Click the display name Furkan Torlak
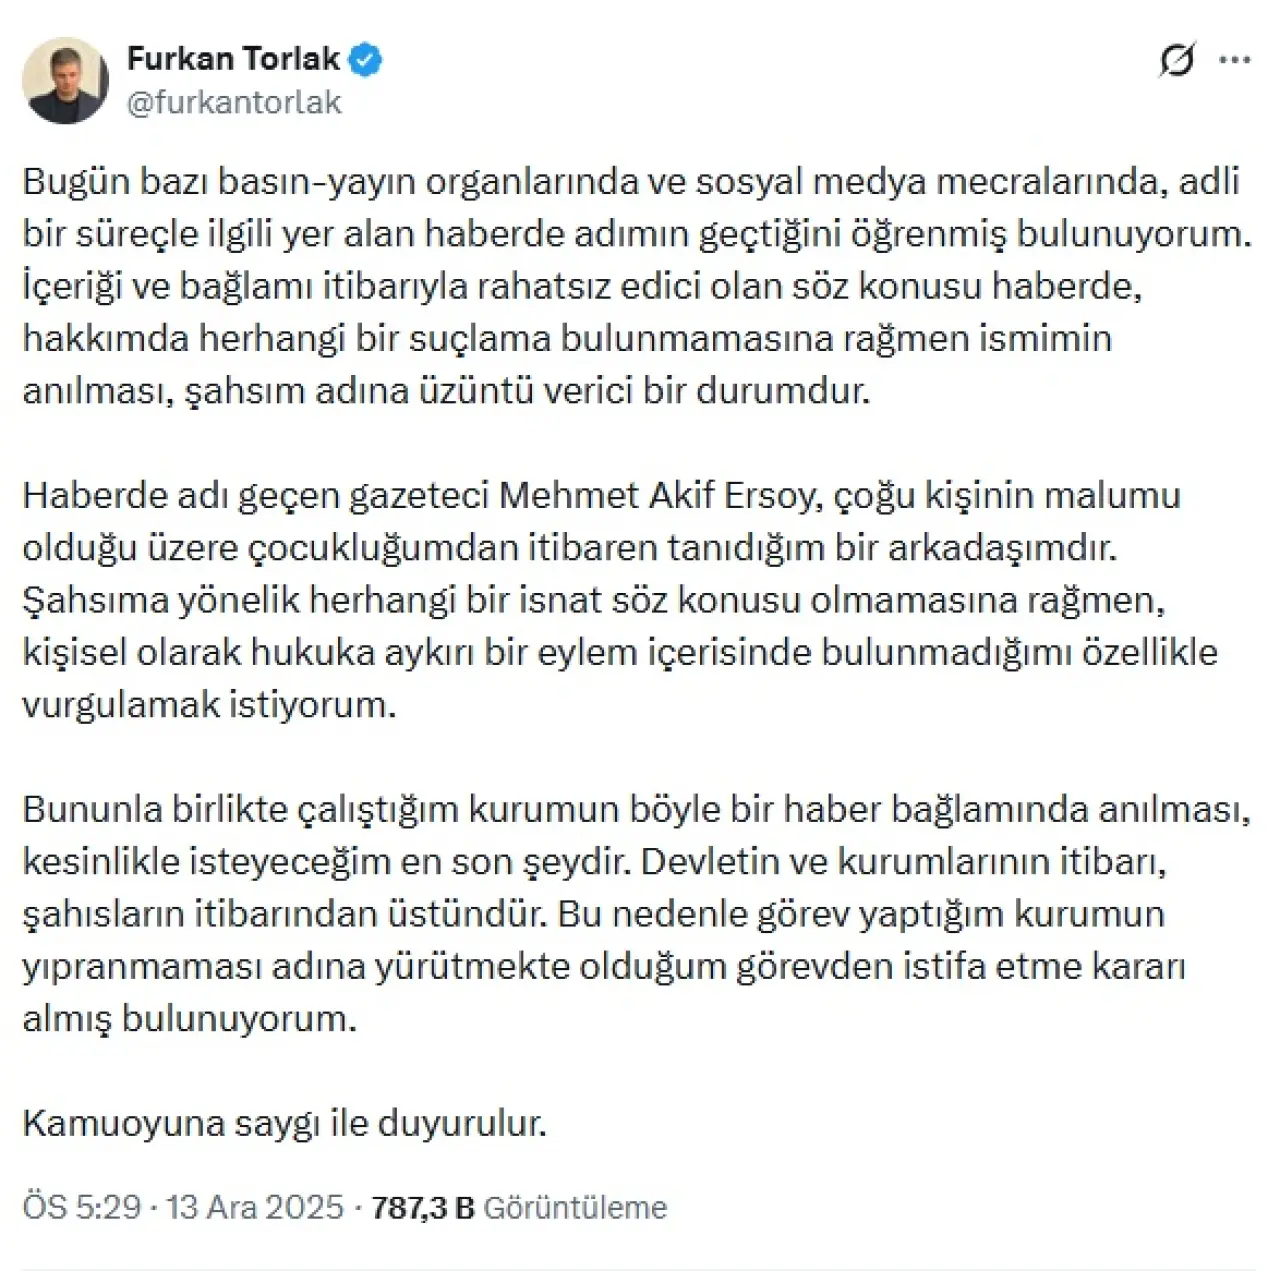 coord(233,59)
